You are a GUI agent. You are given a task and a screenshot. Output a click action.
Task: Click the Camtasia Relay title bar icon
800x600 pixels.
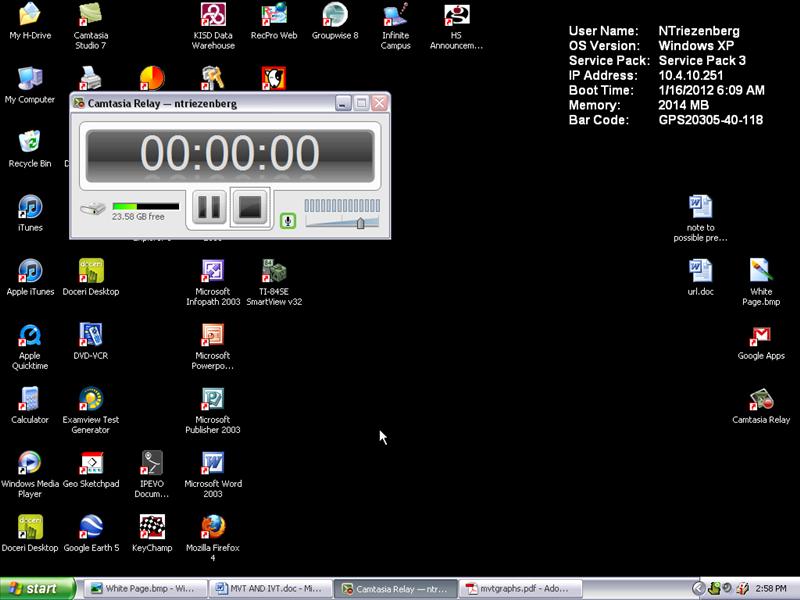(79, 103)
